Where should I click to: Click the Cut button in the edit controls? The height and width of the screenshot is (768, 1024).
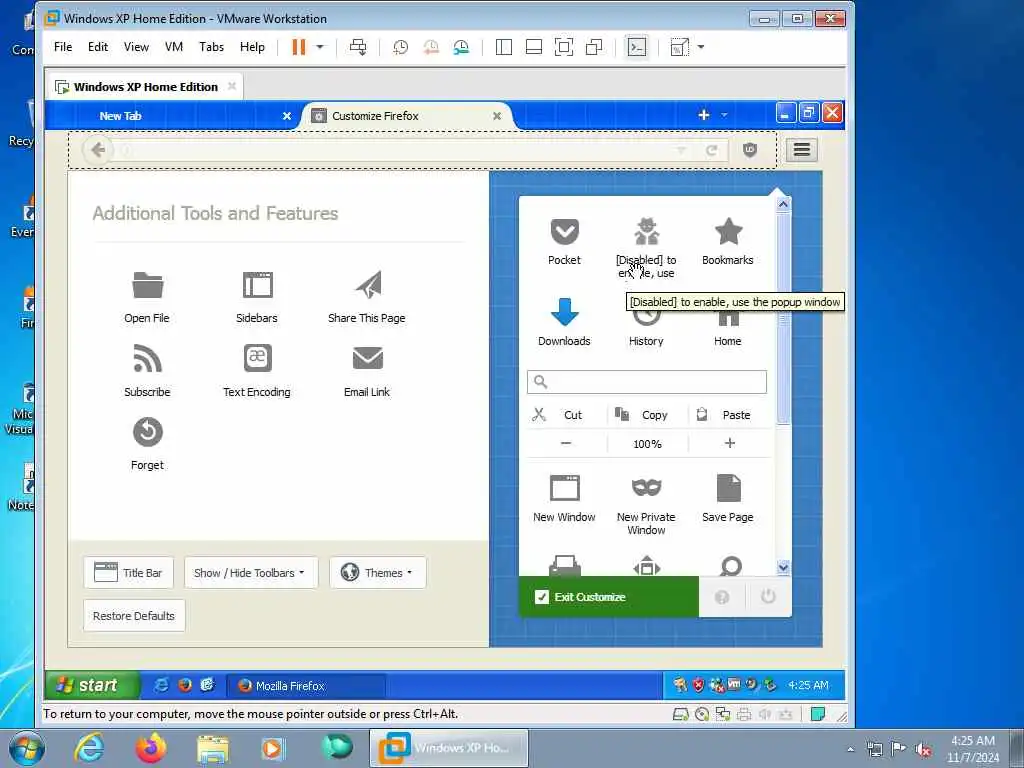566,415
